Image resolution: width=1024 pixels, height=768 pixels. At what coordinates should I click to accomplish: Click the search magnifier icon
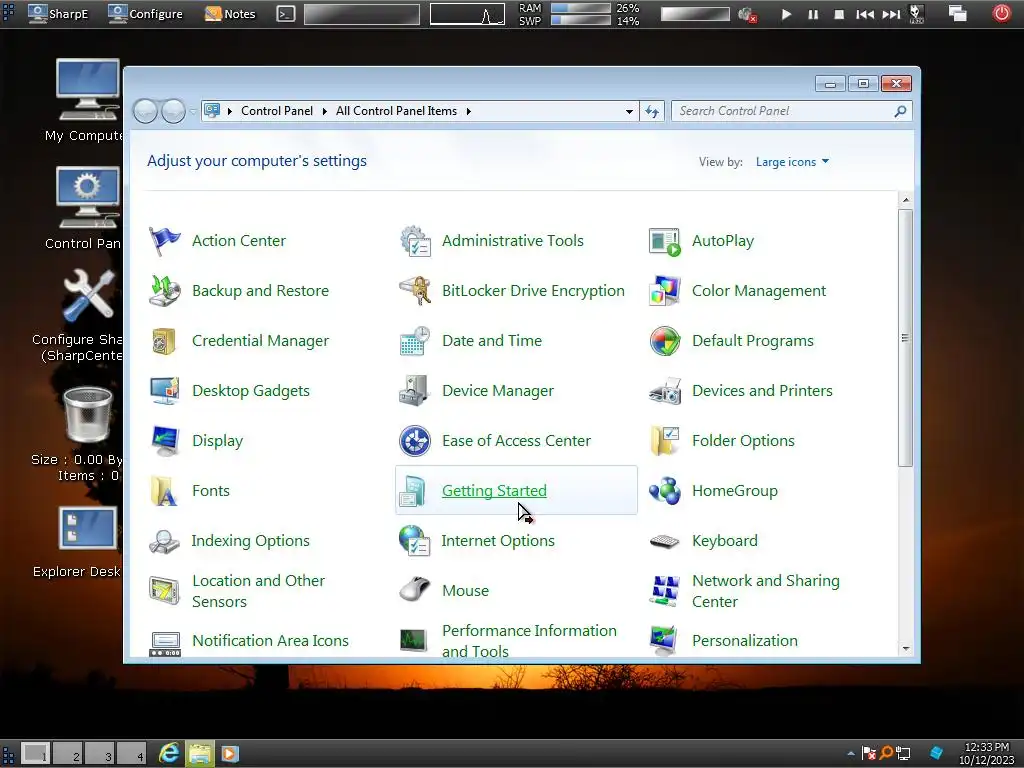coord(900,111)
